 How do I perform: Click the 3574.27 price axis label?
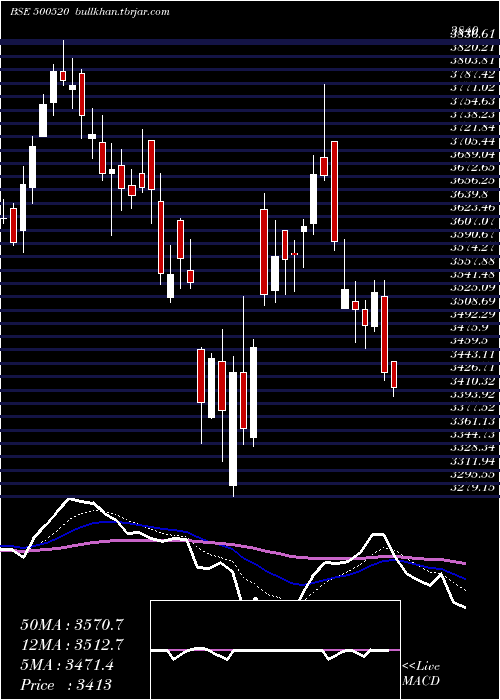(x=472, y=247)
